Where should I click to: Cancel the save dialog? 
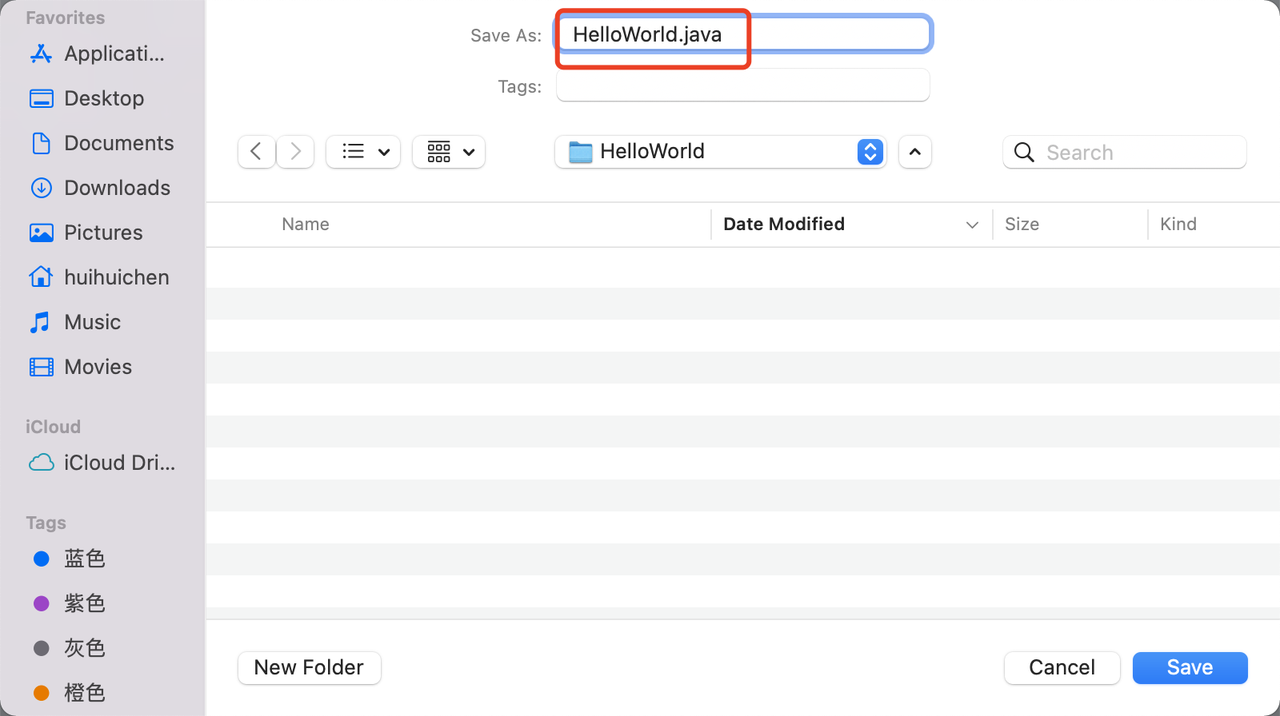1062,667
